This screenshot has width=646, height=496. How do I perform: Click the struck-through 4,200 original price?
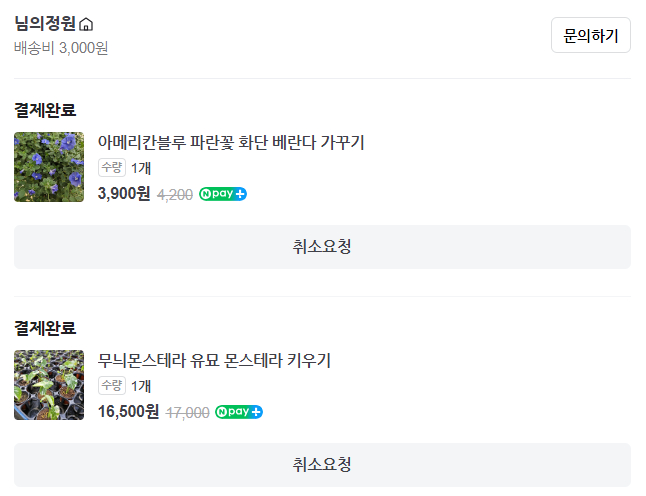tap(175, 195)
